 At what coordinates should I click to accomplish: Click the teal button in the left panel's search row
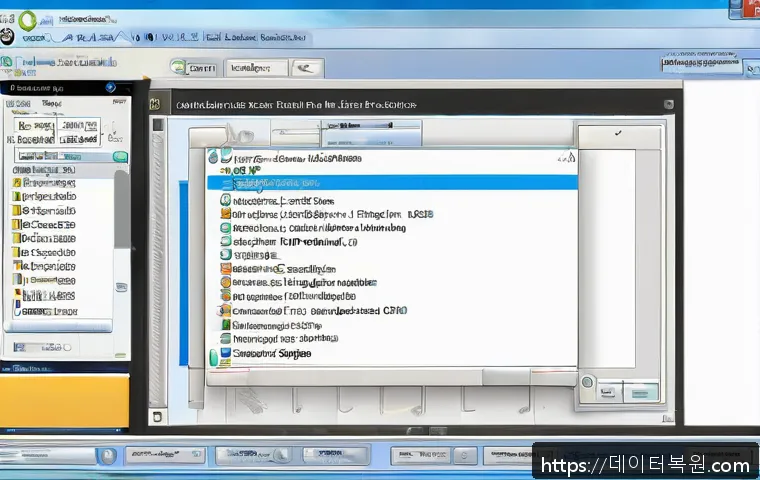(x=120, y=157)
